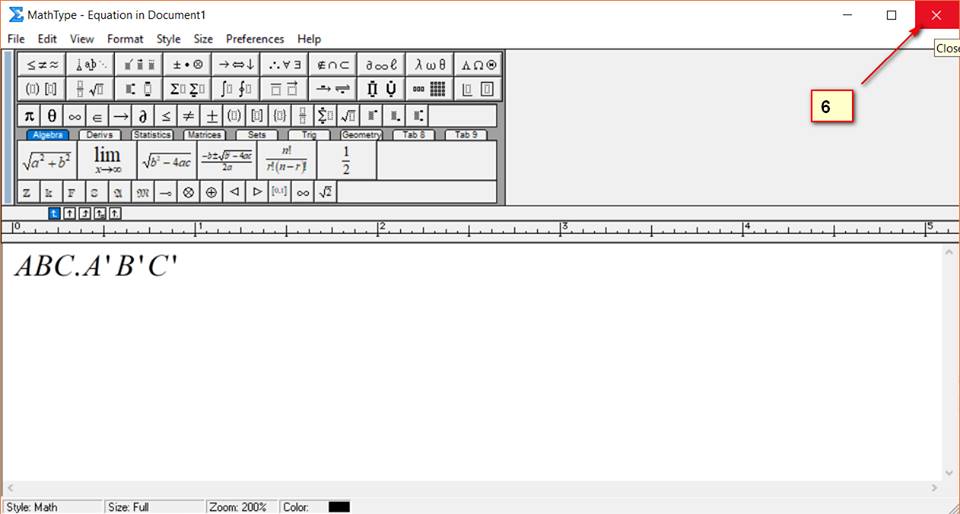960x514 pixels.
Task: Open the Style menu
Action: [168, 39]
